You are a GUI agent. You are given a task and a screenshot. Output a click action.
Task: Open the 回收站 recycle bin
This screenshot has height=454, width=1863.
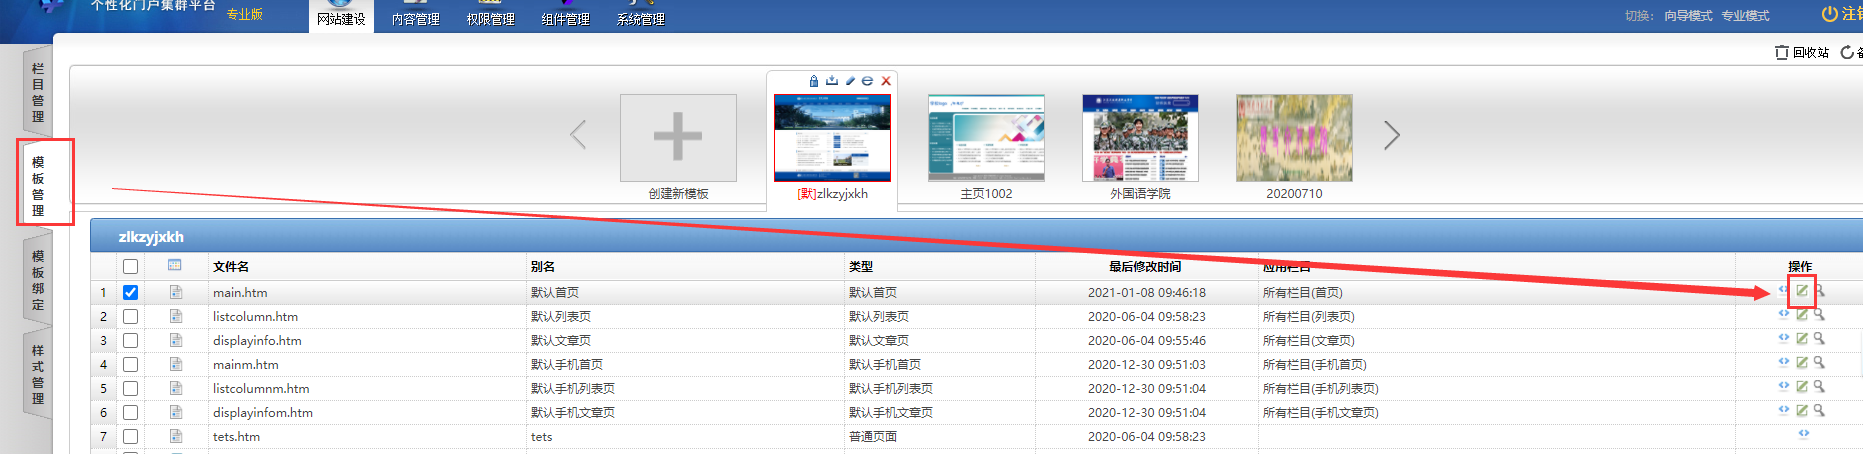[x=1802, y=53]
